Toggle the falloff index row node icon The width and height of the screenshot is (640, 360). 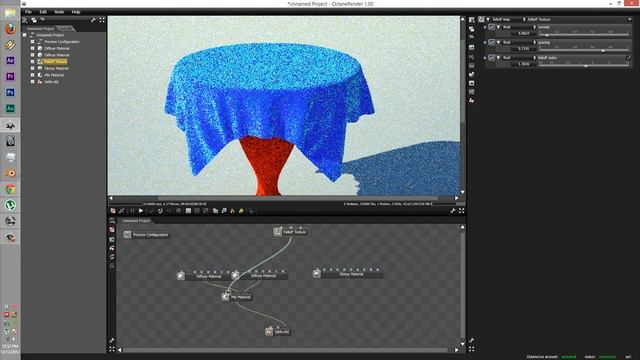coord(491,58)
